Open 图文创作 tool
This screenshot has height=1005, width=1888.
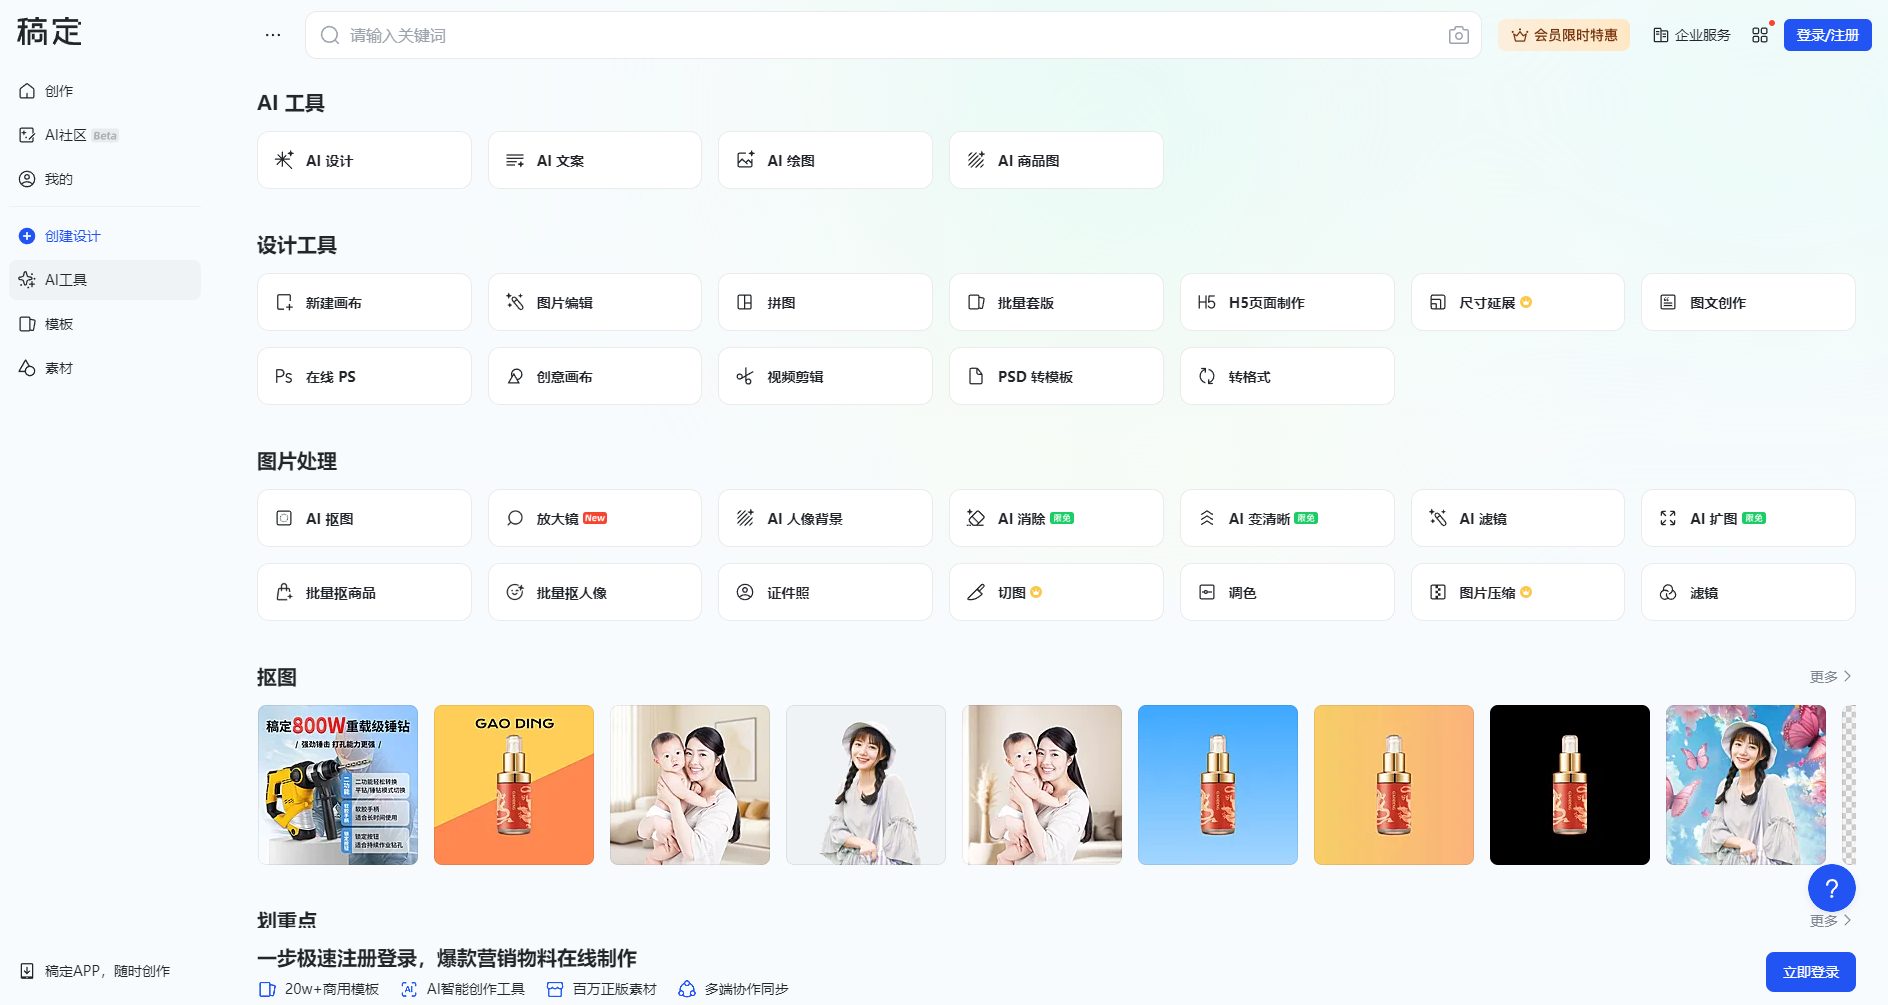1748,302
